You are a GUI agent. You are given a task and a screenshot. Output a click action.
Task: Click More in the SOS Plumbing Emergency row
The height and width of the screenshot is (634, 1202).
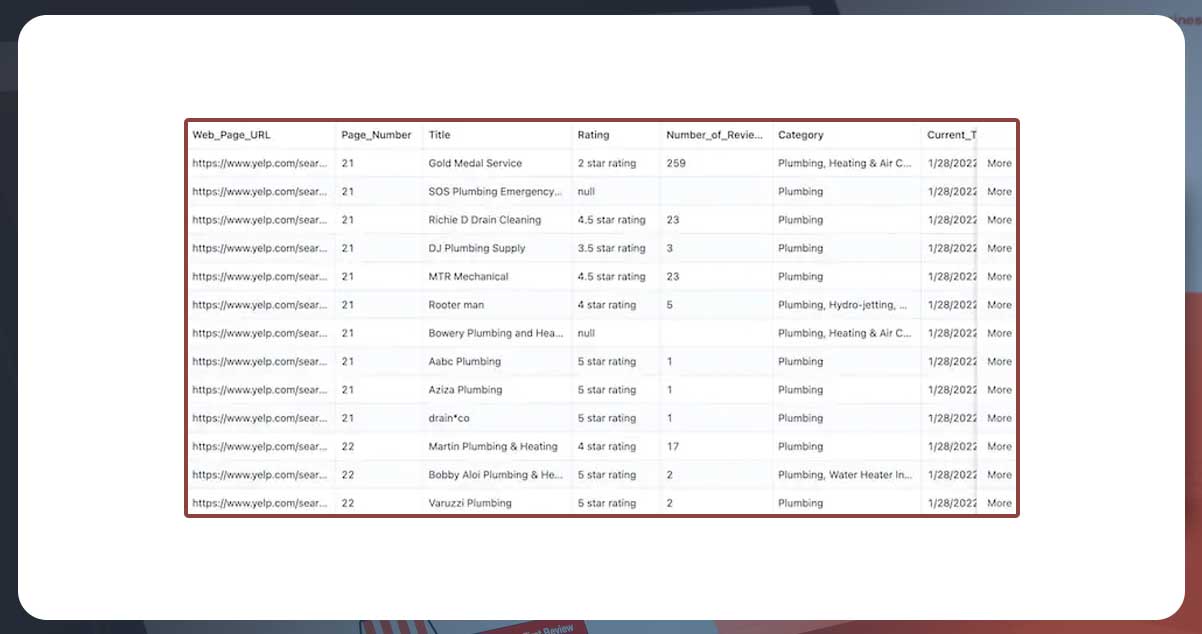[999, 191]
